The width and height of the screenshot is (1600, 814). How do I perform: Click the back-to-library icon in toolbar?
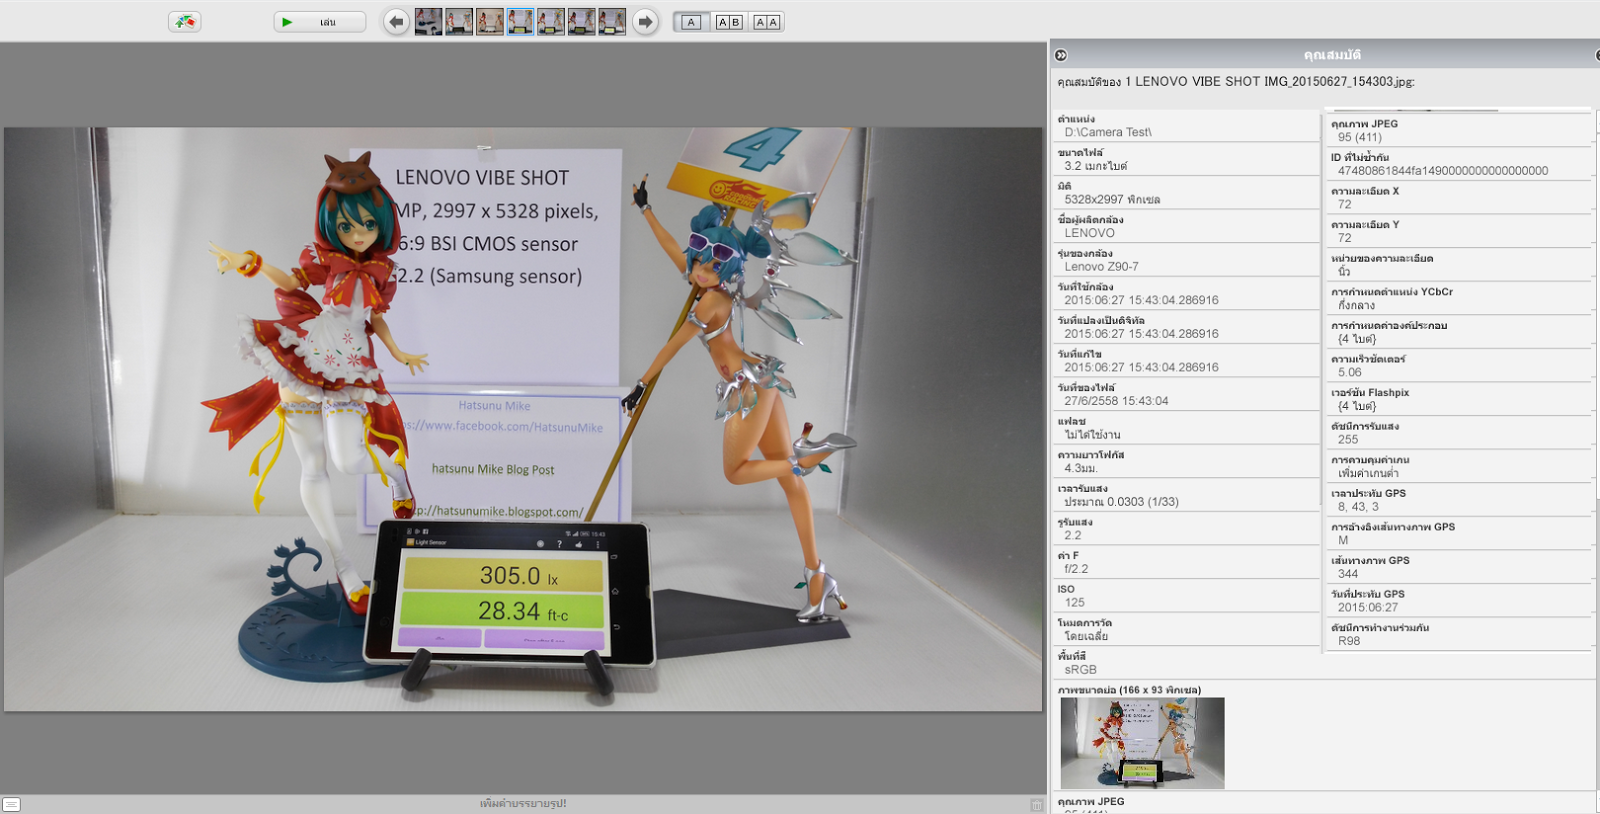tap(185, 22)
